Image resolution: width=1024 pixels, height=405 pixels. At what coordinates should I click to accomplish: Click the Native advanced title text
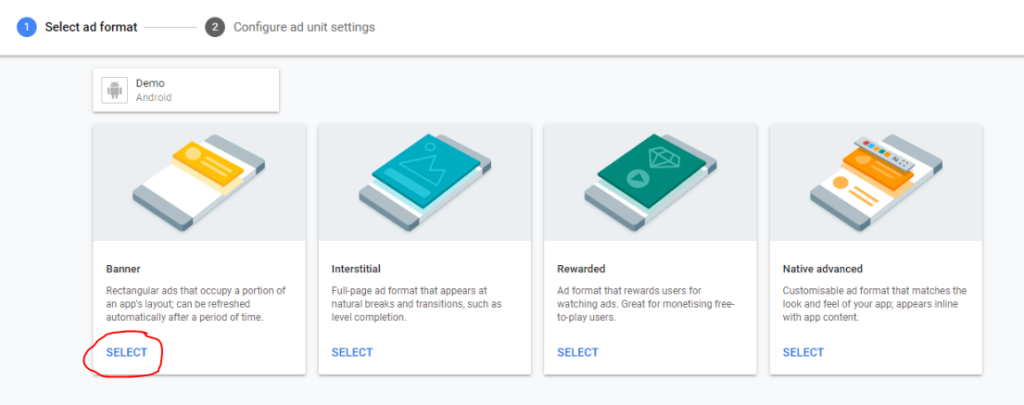[823, 268]
